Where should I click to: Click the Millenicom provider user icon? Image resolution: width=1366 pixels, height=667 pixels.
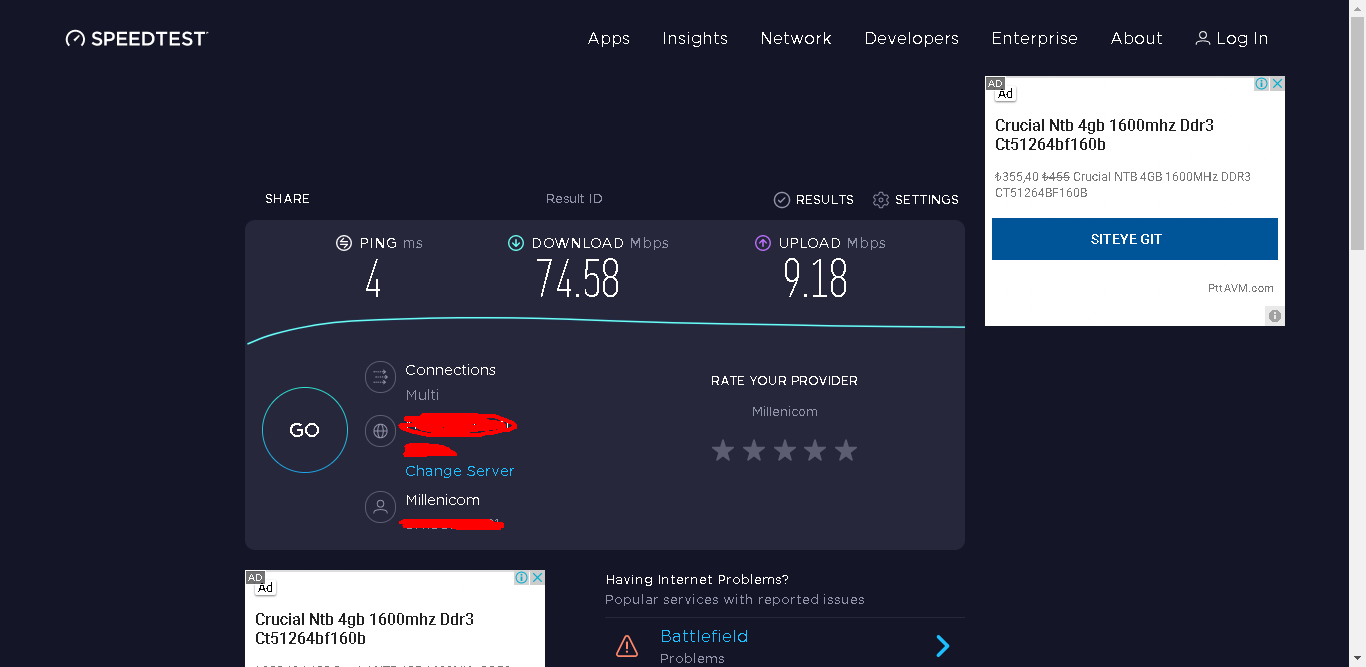(x=380, y=507)
